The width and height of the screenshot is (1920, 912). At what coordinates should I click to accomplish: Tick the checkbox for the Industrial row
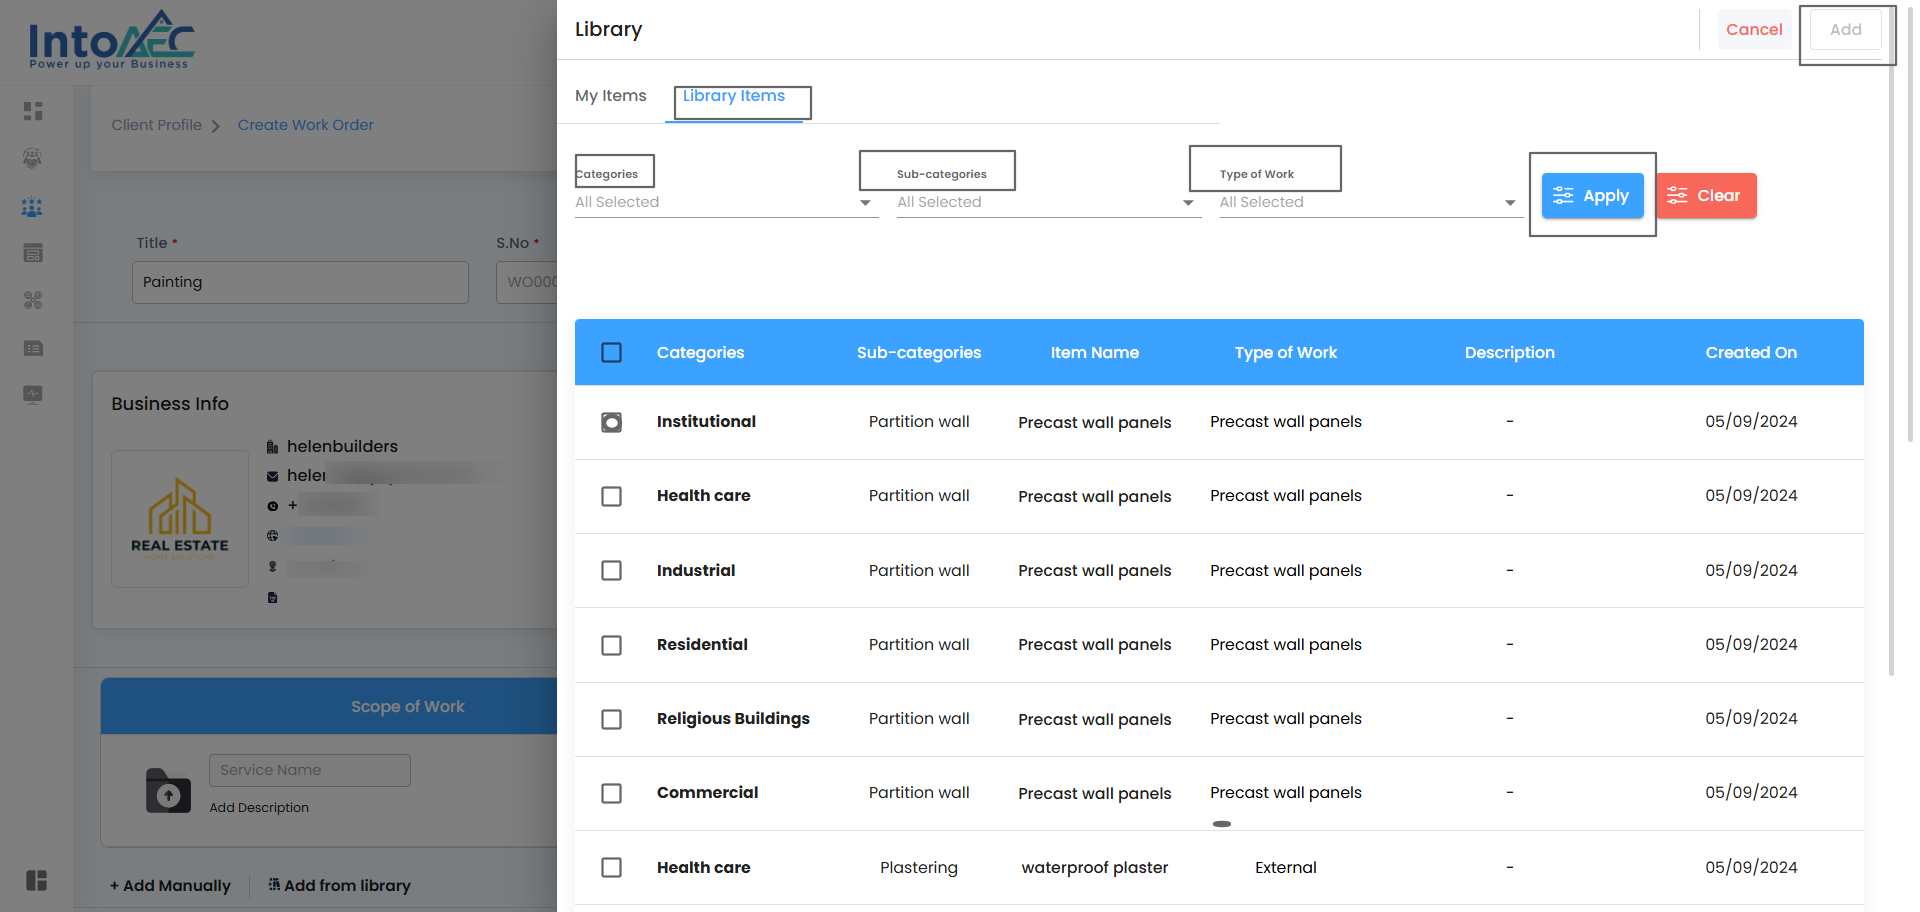tap(611, 571)
